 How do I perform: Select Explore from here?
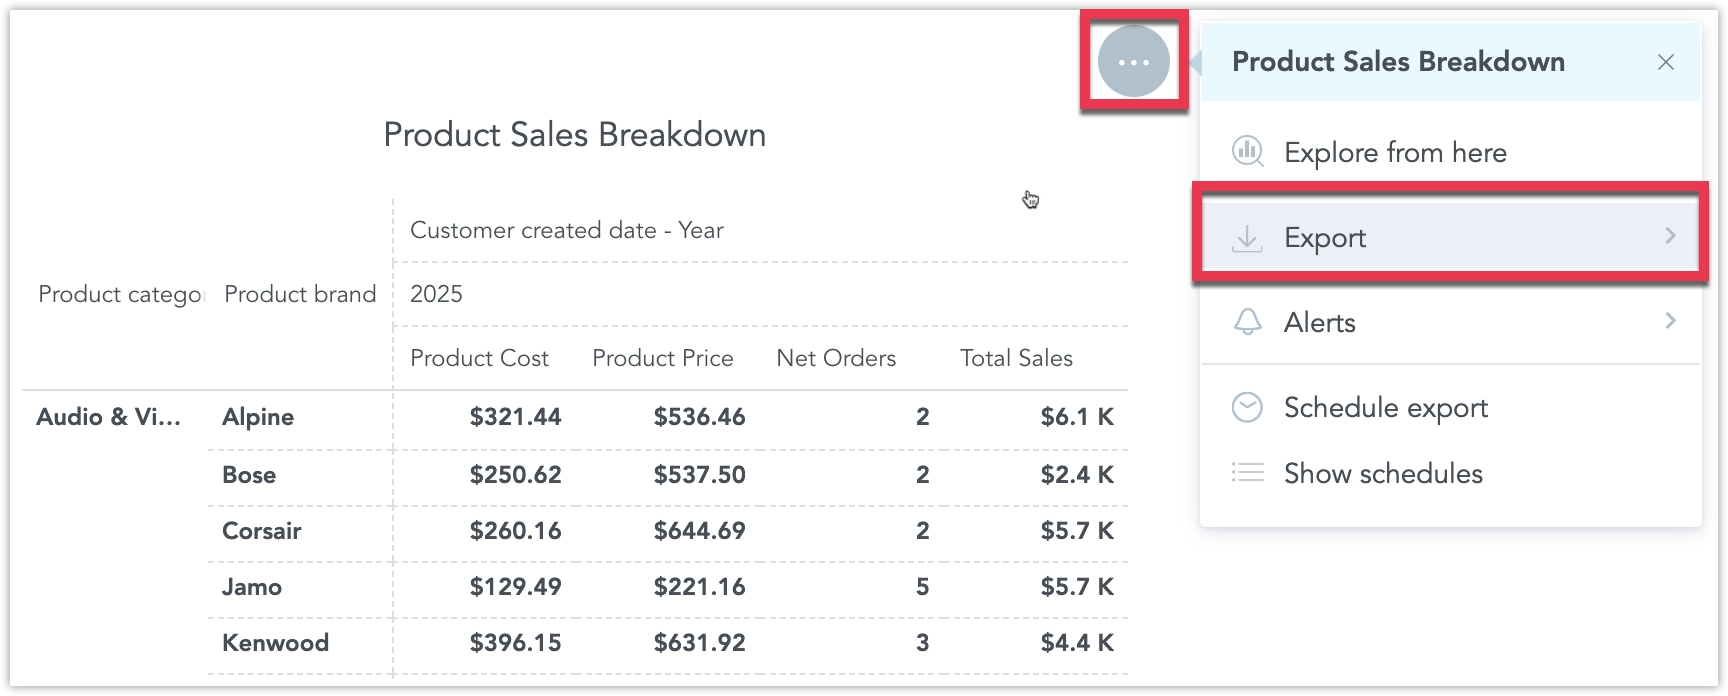click(x=1395, y=152)
